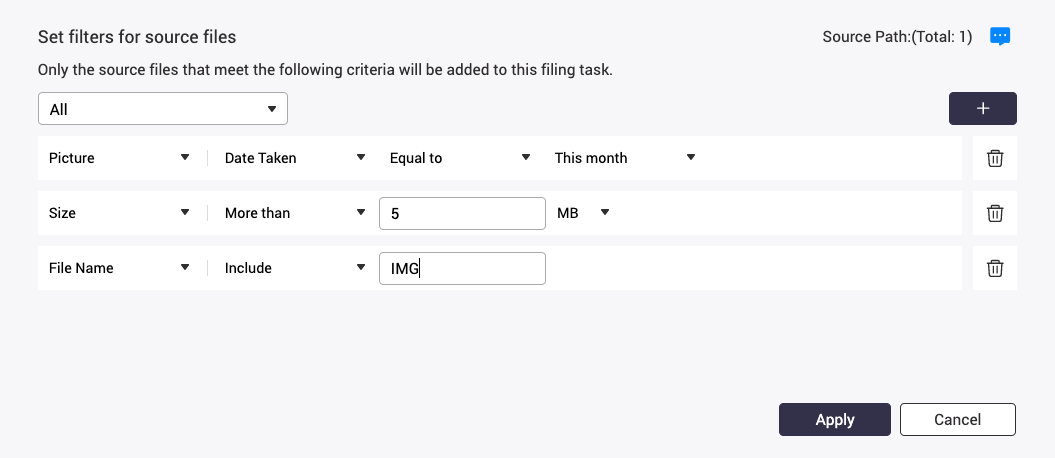Delete the File Name filter row
Screen dimensions: 1055x458
coord(995,268)
